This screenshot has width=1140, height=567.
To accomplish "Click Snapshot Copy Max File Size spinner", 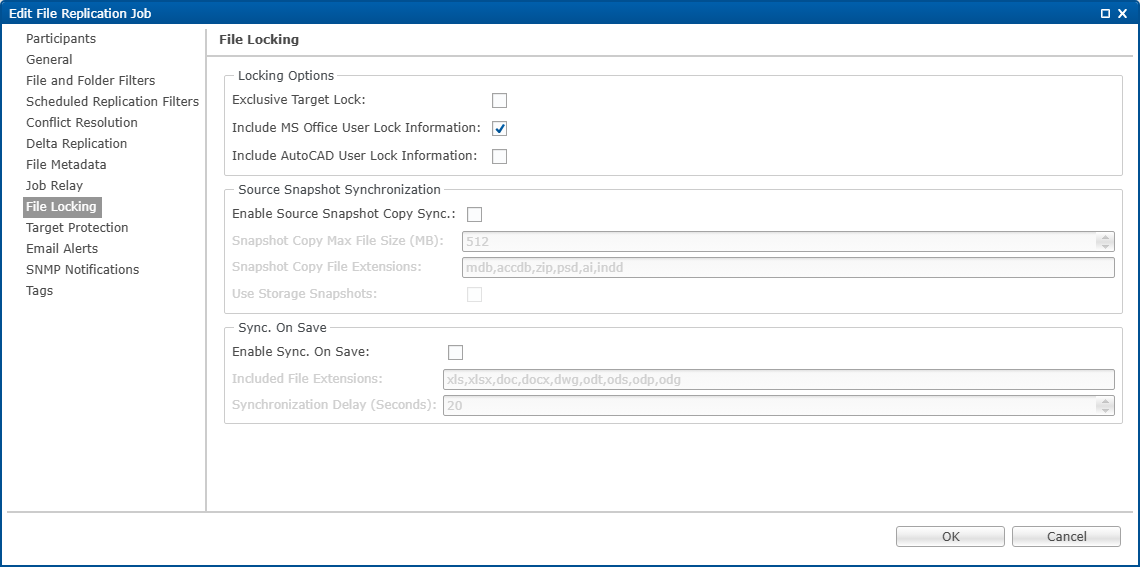I will [x=1104, y=241].
